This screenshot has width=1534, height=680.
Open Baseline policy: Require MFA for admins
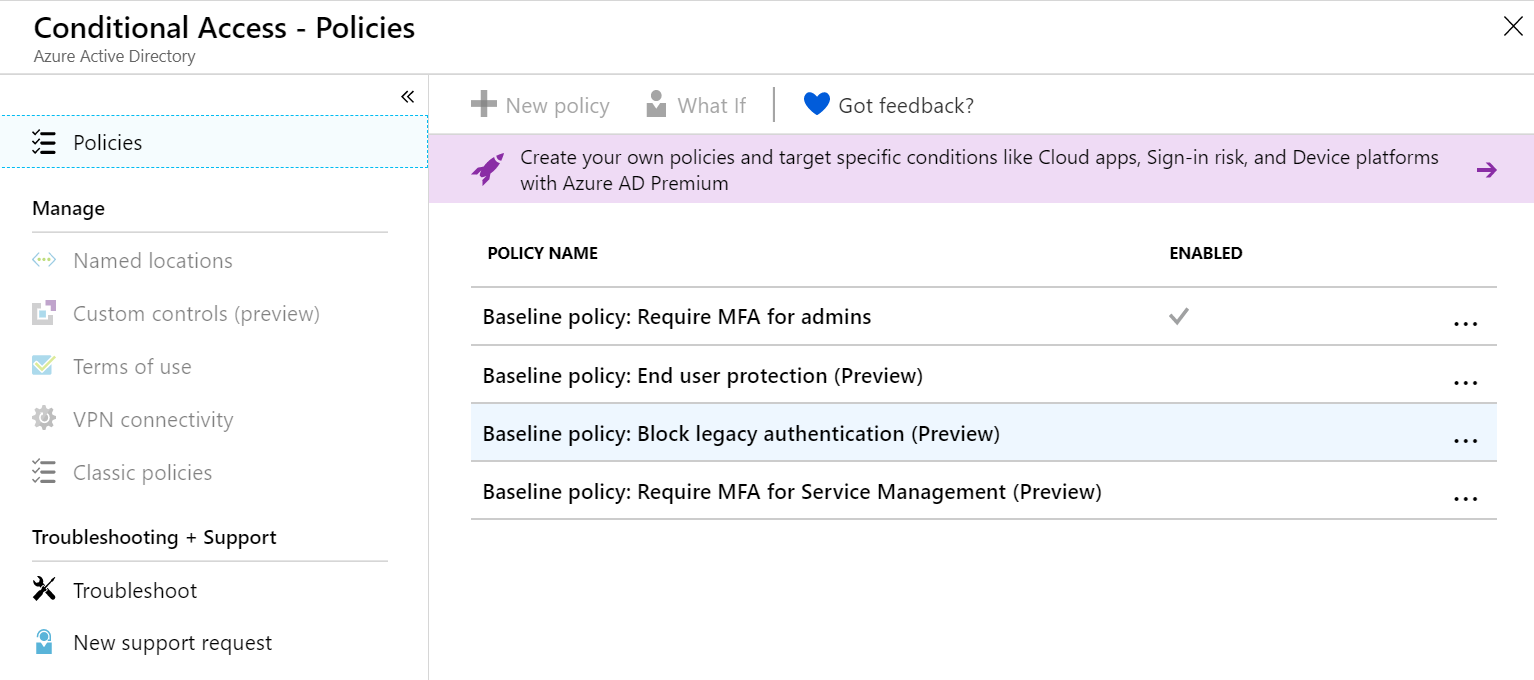click(677, 317)
